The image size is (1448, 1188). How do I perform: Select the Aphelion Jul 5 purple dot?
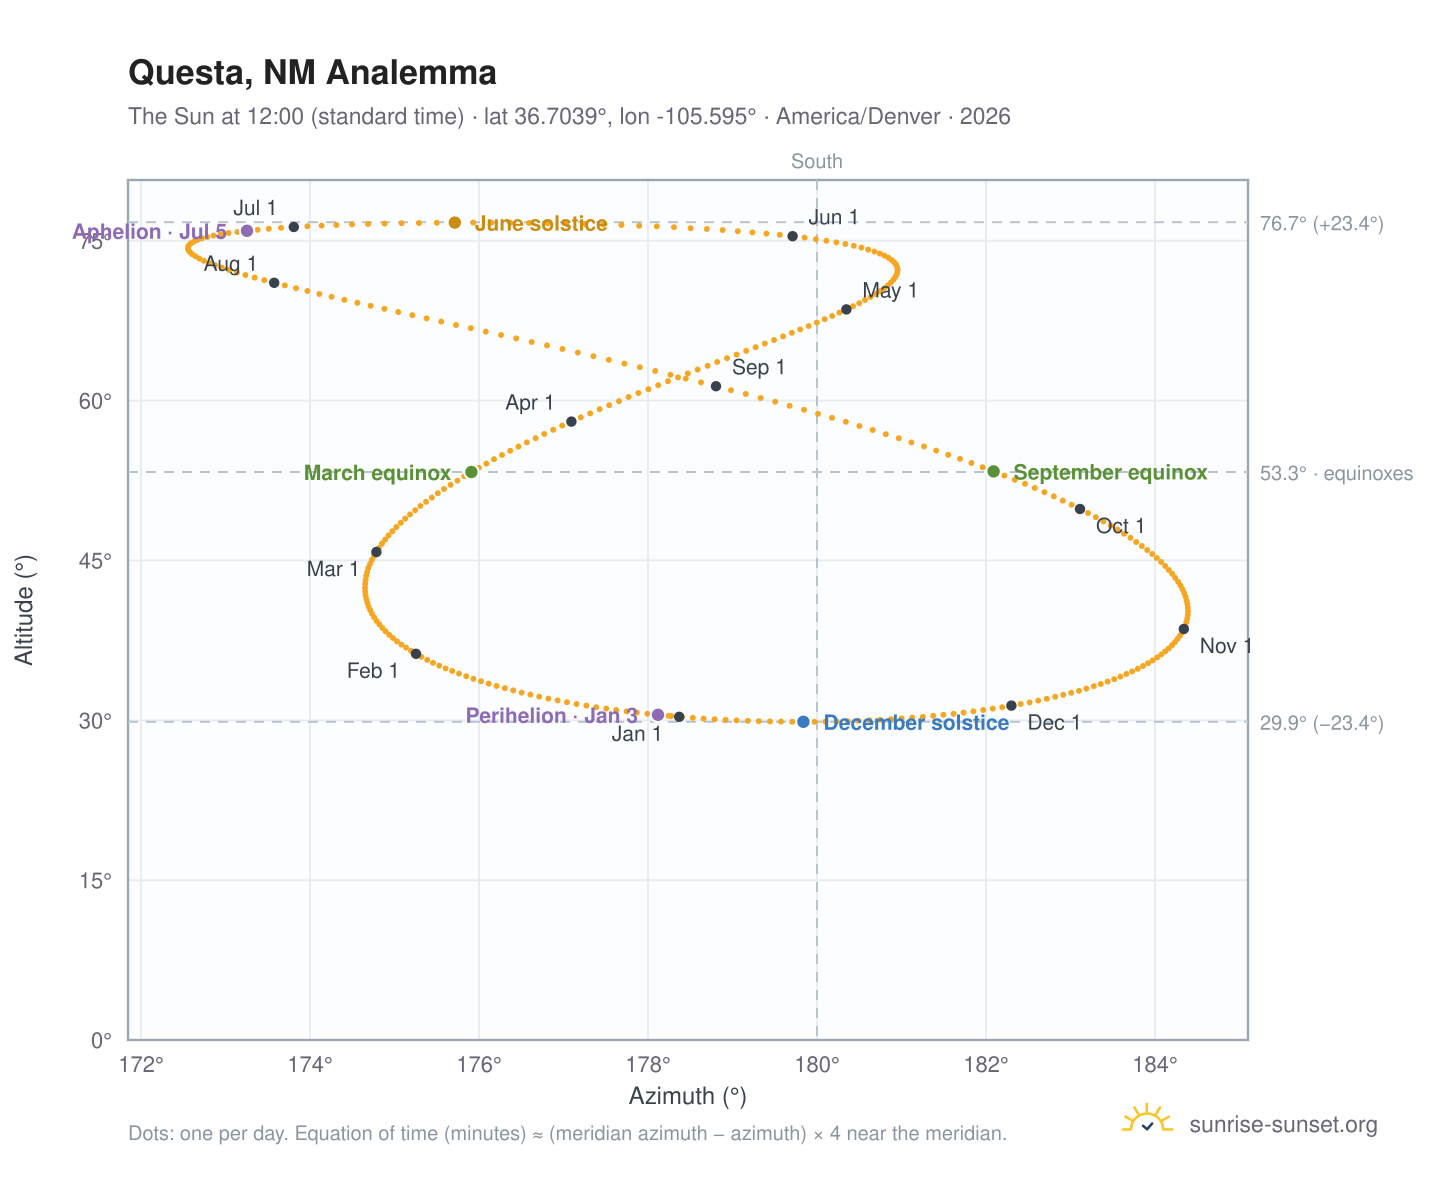pos(247,231)
